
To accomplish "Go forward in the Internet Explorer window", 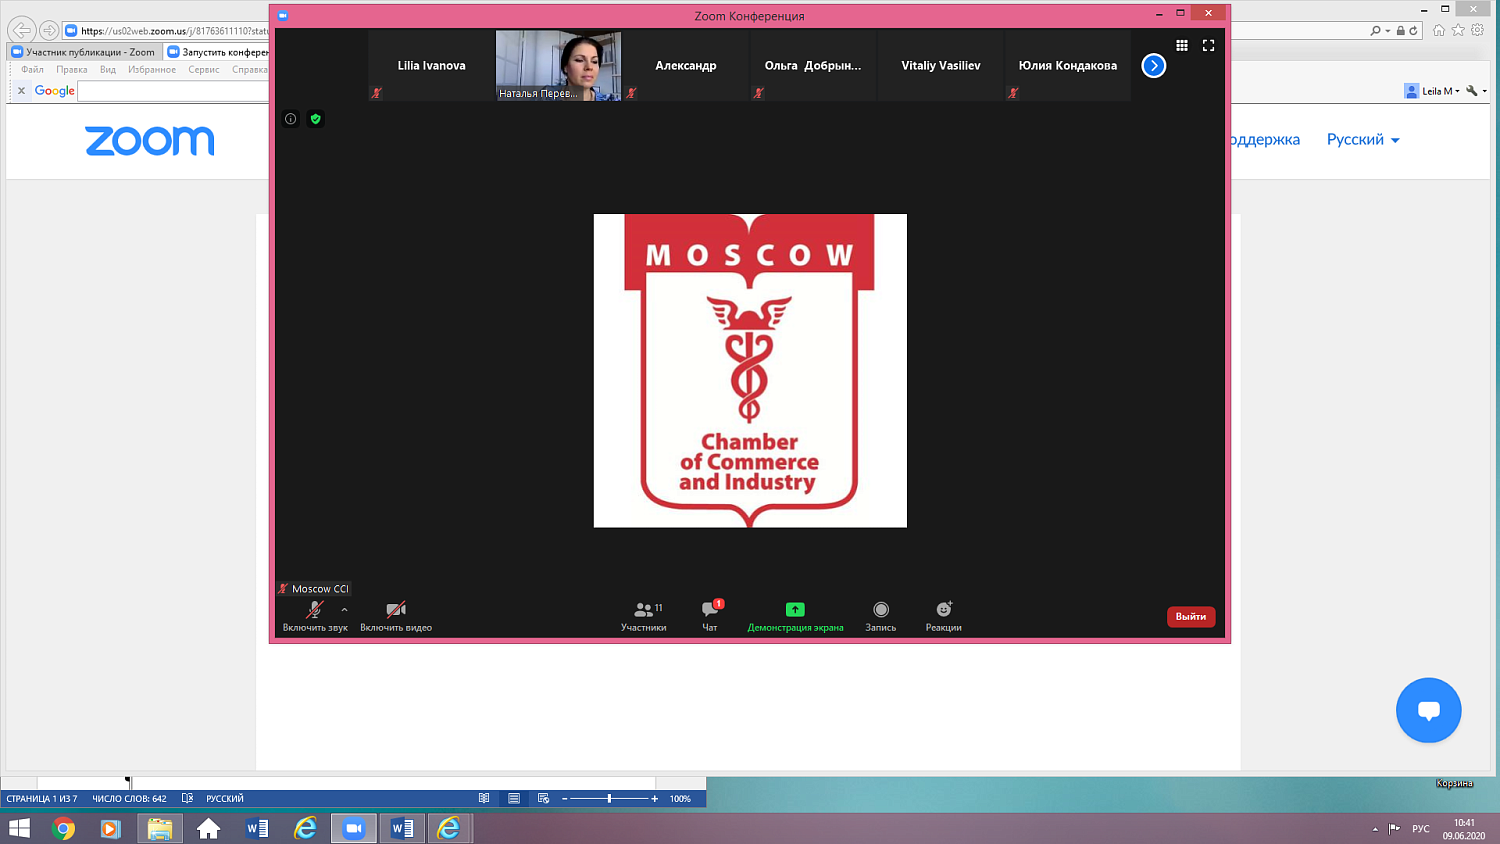I will (x=48, y=30).
